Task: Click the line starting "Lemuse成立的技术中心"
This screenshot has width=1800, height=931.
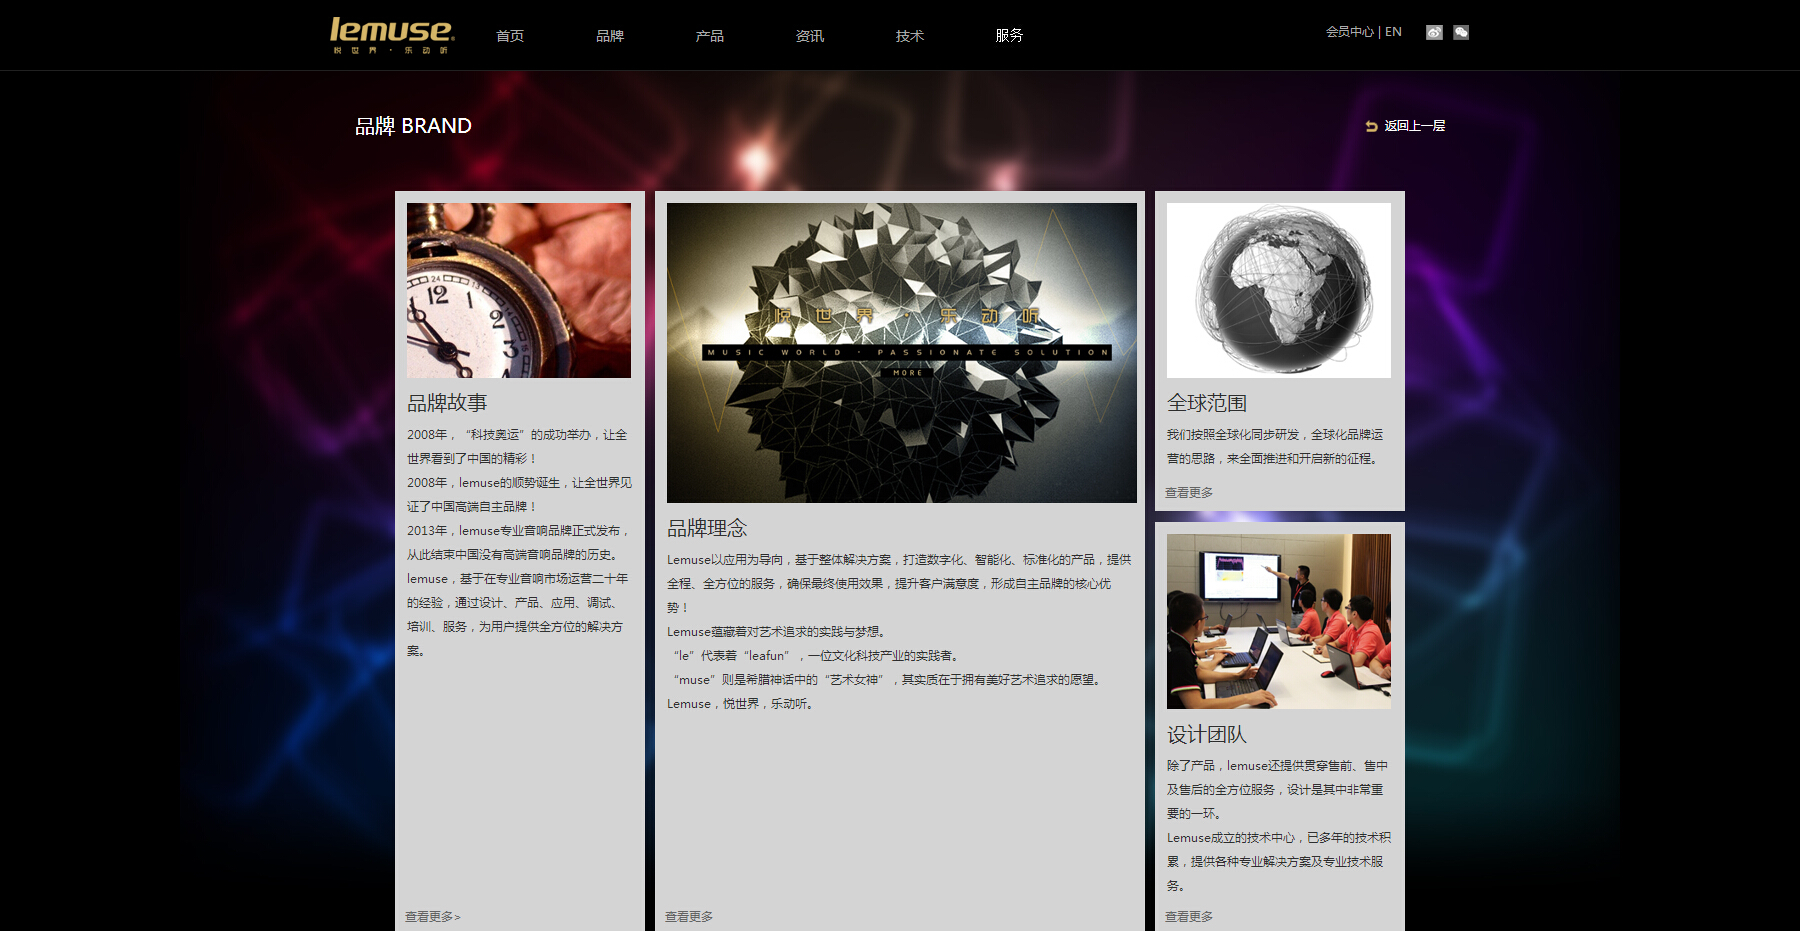Action: pyautogui.click(x=1279, y=838)
